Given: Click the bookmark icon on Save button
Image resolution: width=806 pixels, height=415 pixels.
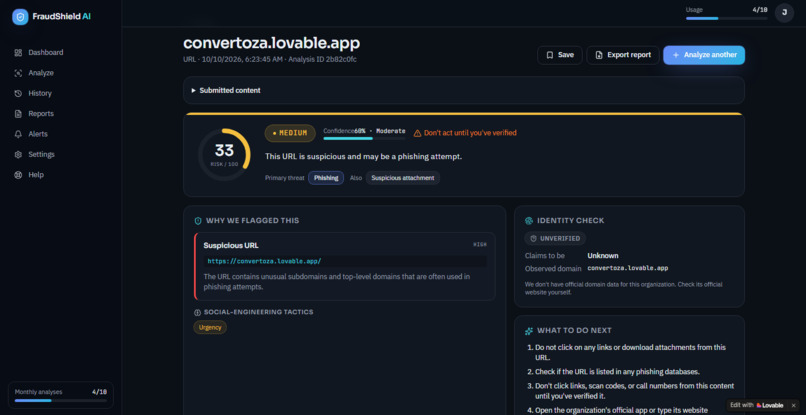Looking at the screenshot, I should point(549,55).
